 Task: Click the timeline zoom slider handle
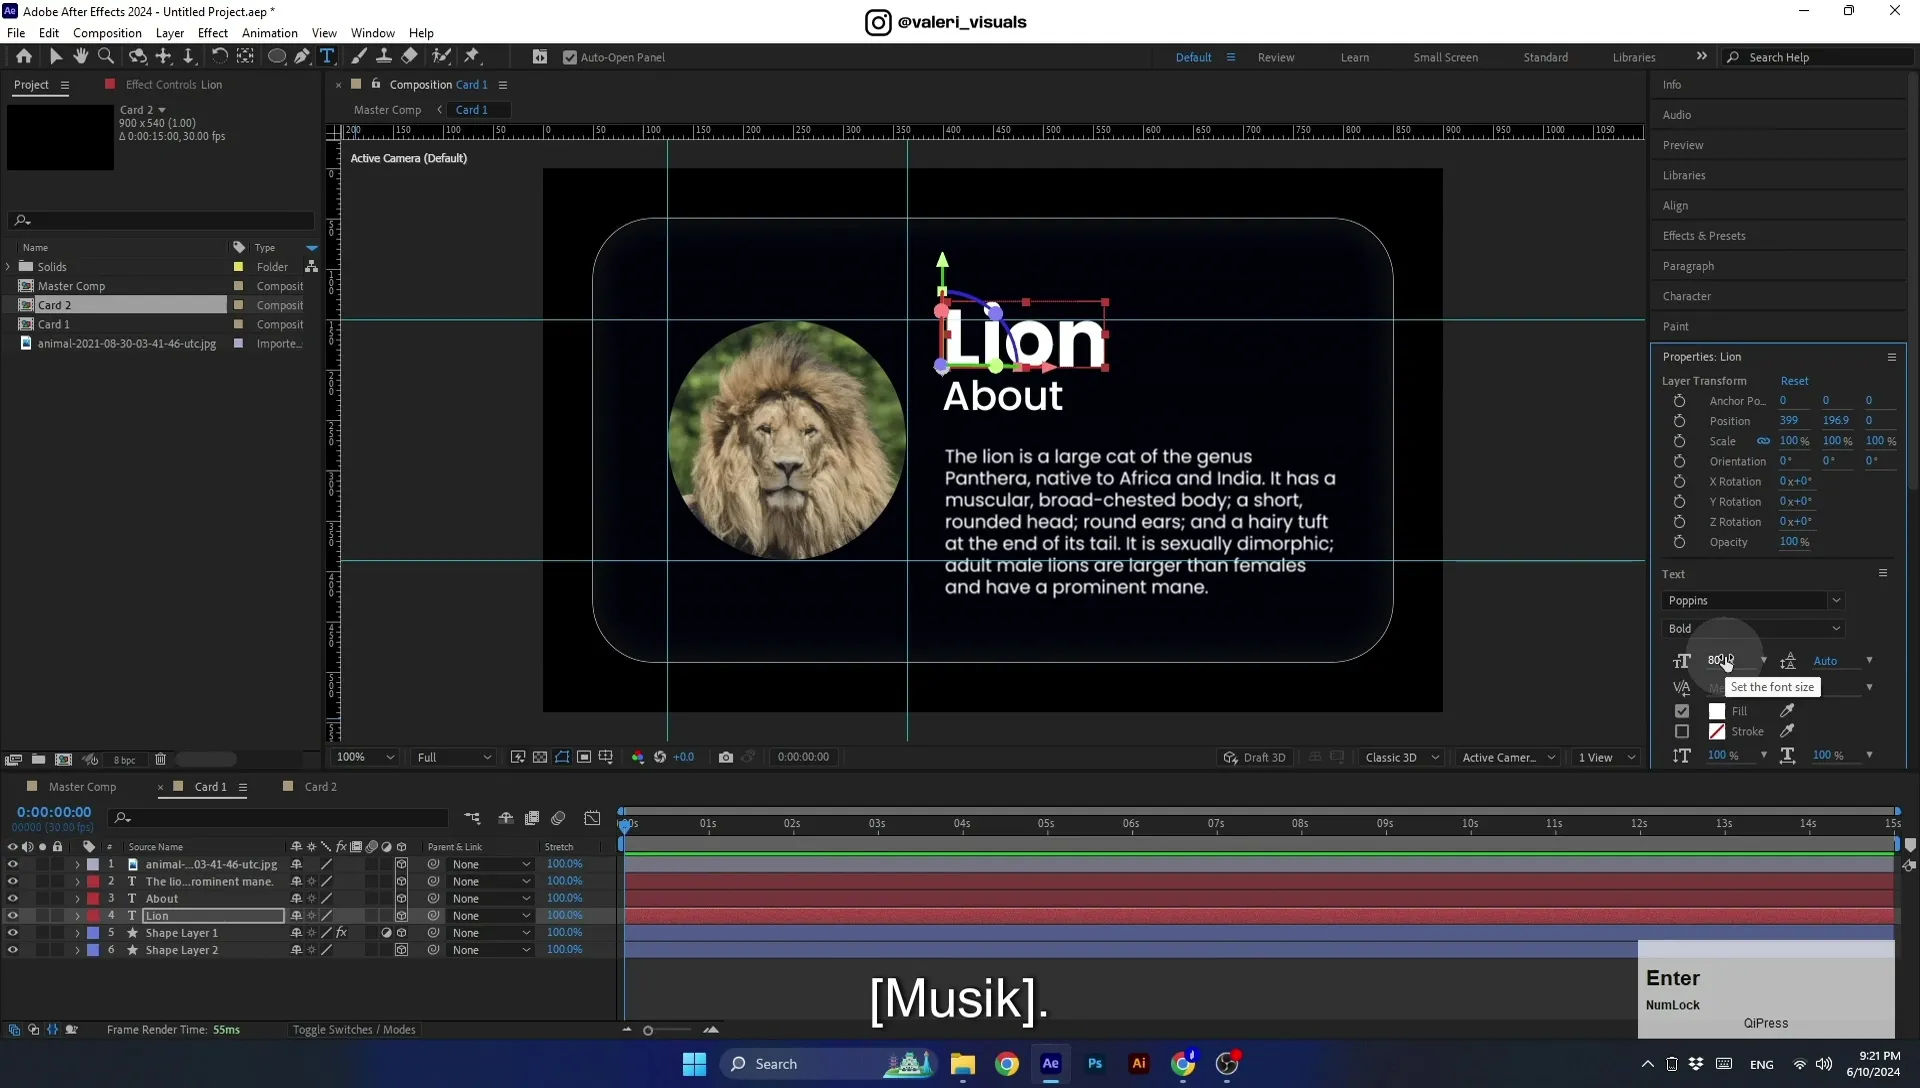pyautogui.click(x=648, y=1031)
